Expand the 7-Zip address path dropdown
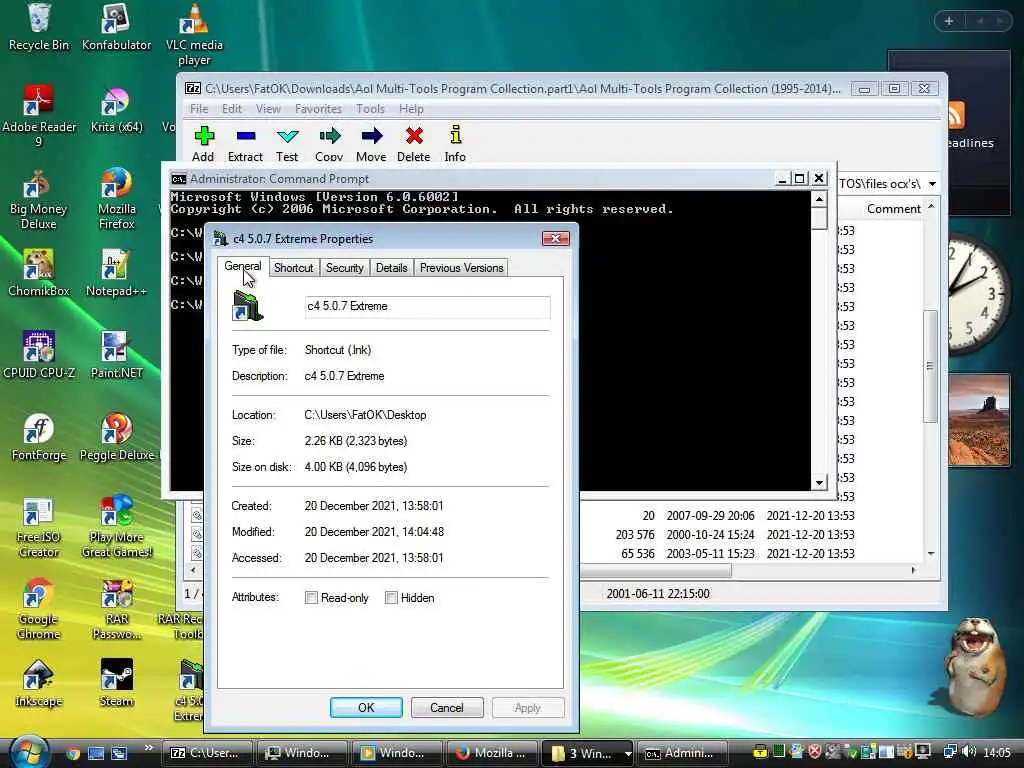The width and height of the screenshot is (1024, 768). pyautogui.click(x=932, y=184)
